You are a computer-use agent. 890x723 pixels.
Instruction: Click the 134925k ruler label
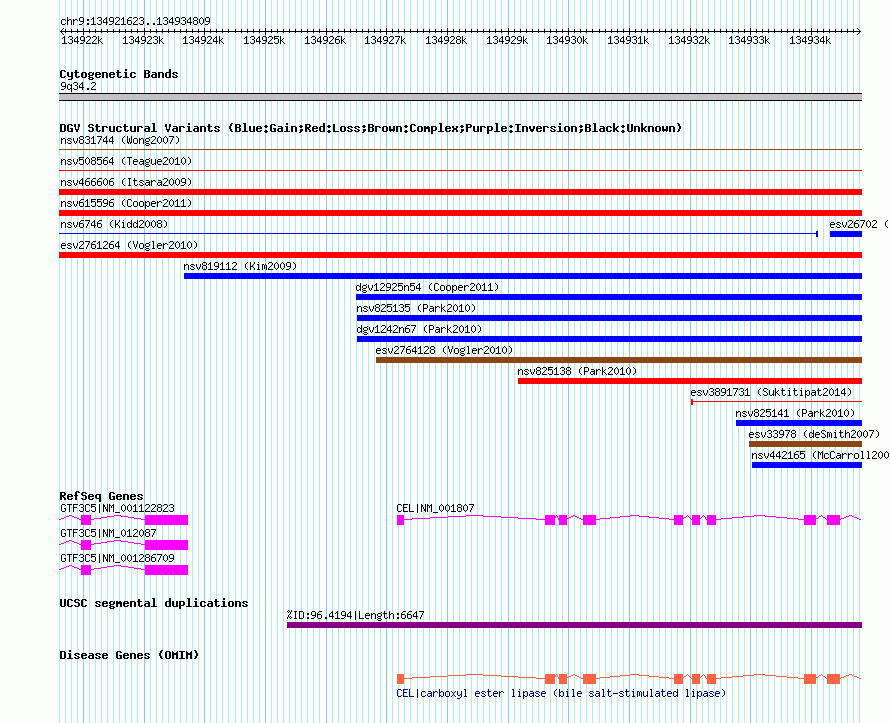click(264, 40)
